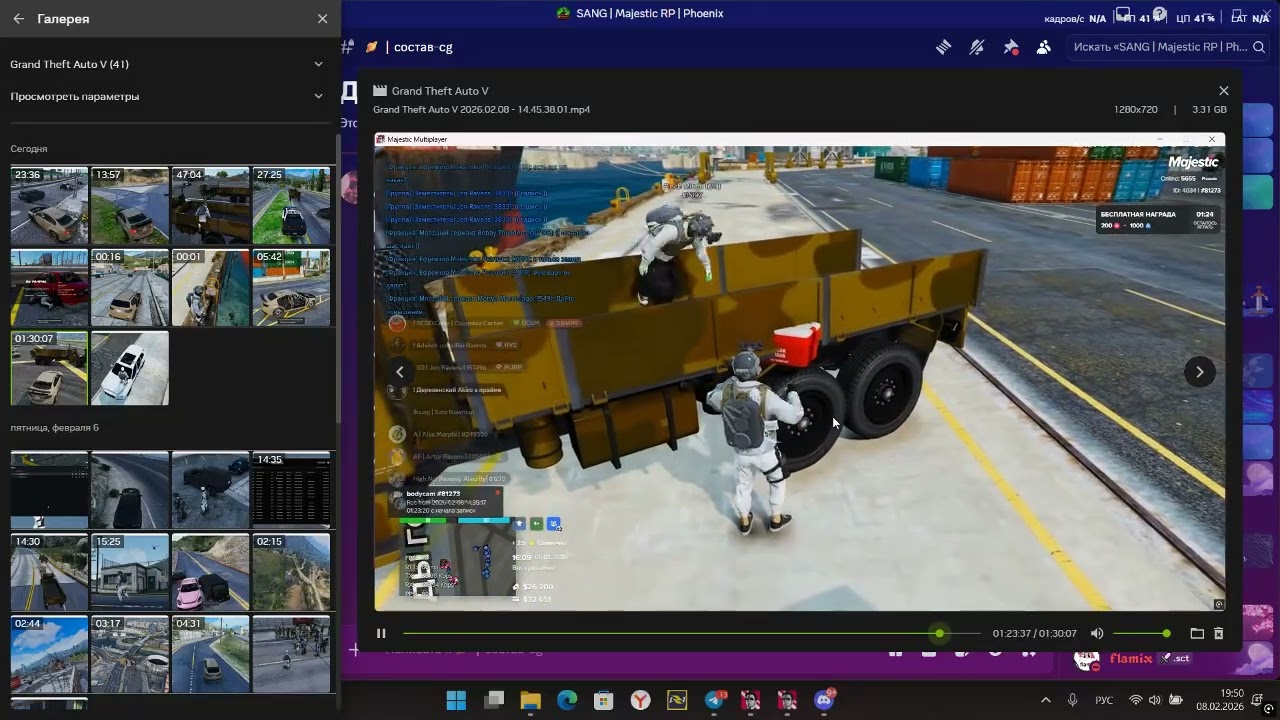Open the Windows Start menu
Screen dimensions: 1280x720
[x=456, y=700]
